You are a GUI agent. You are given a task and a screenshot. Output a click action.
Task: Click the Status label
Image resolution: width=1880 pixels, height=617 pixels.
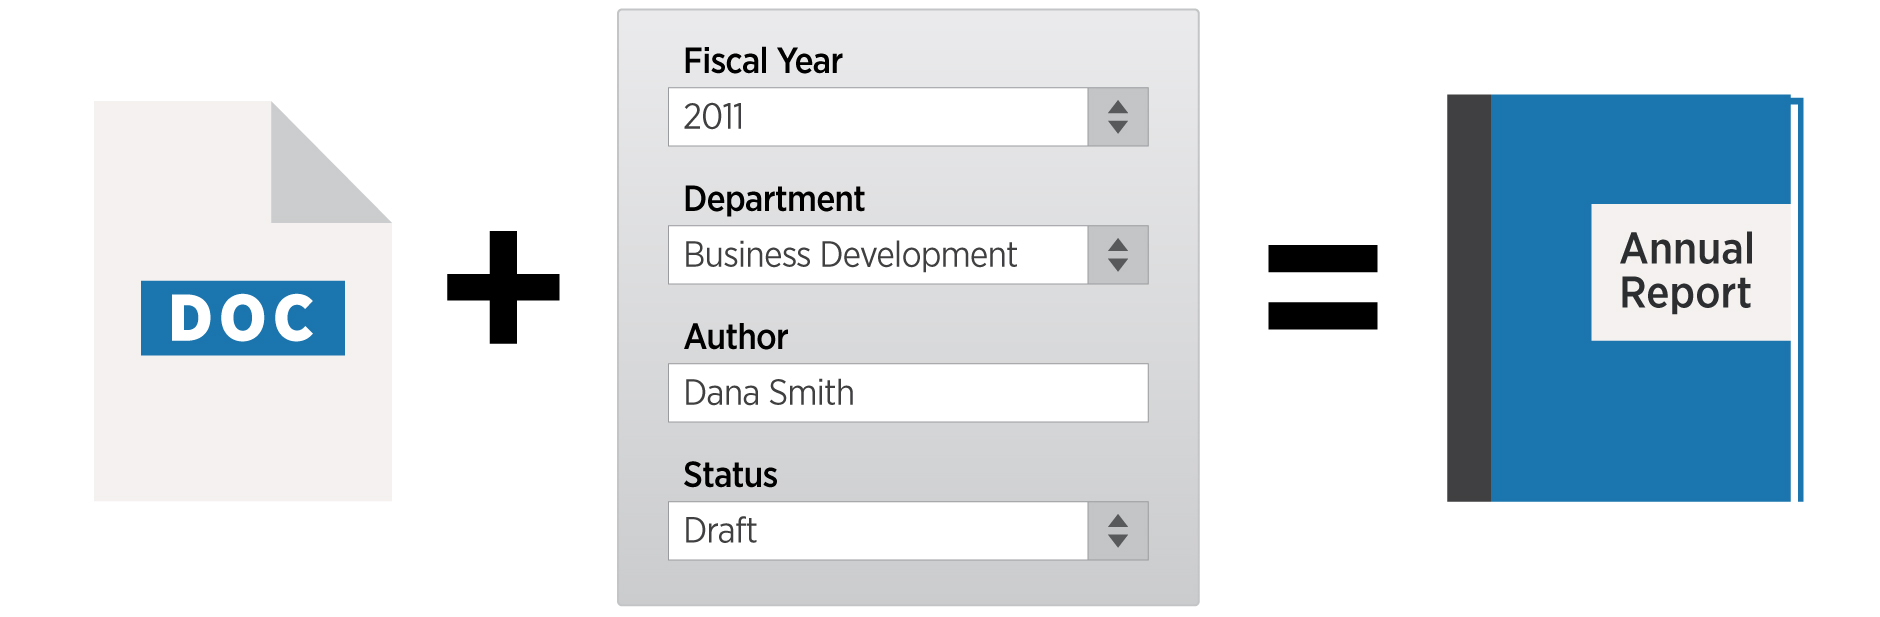pyautogui.click(x=730, y=475)
